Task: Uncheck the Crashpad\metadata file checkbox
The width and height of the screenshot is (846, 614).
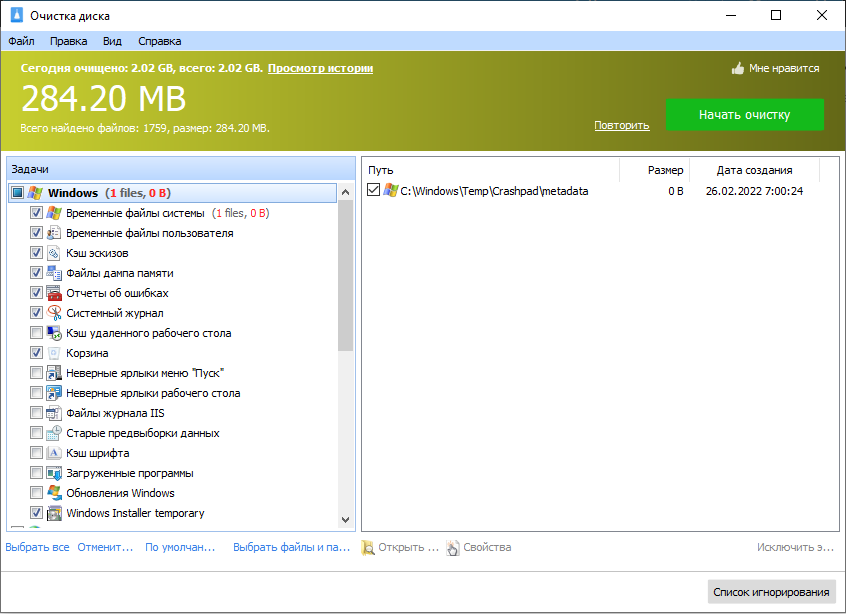Action: click(x=373, y=189)
